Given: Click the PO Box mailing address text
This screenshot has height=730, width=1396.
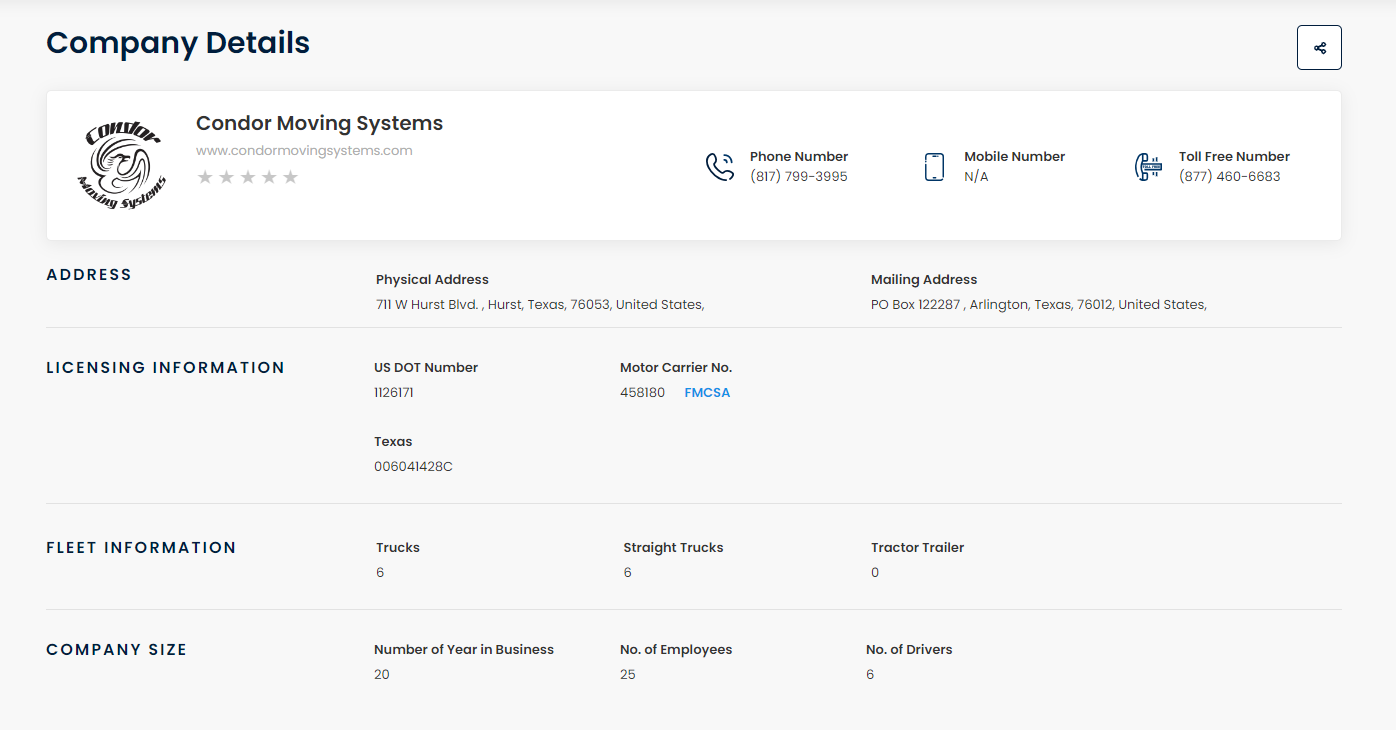Looking at the screenshot, I should 1038,305.
